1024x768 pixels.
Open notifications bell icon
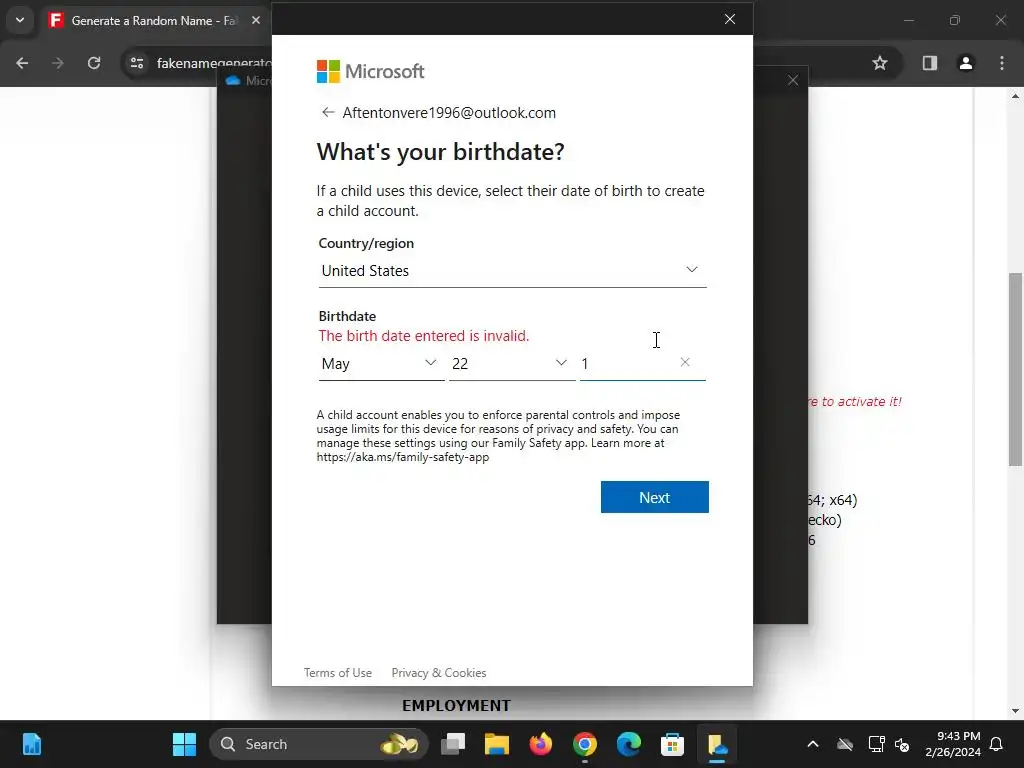pyautogui.click(x=997, y=744)
